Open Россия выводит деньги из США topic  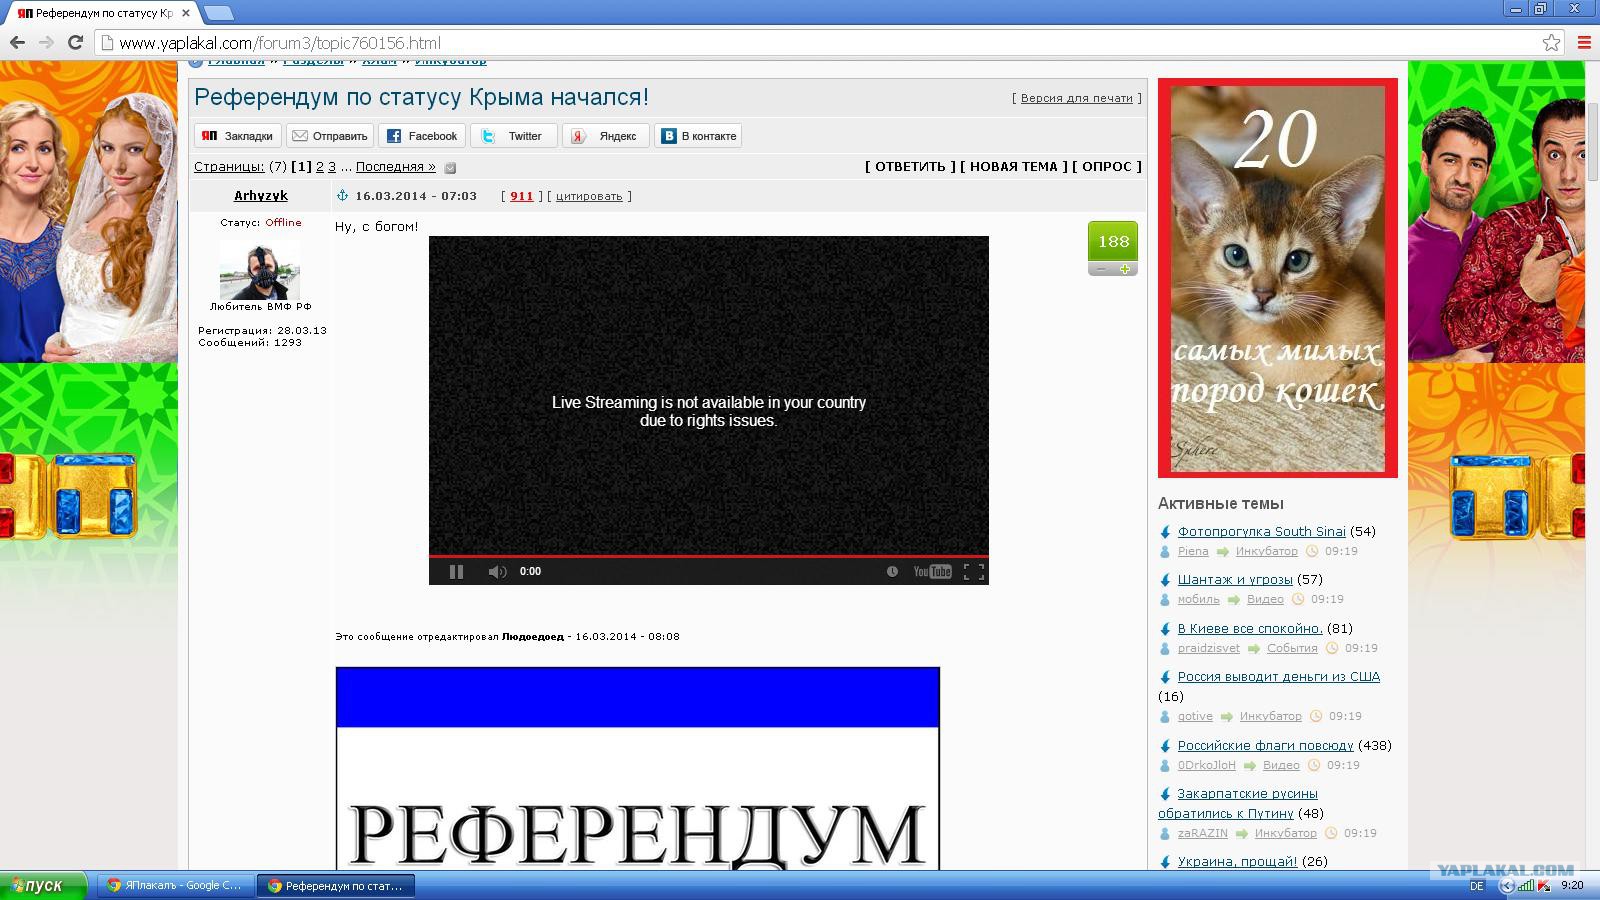(1279, 676)
